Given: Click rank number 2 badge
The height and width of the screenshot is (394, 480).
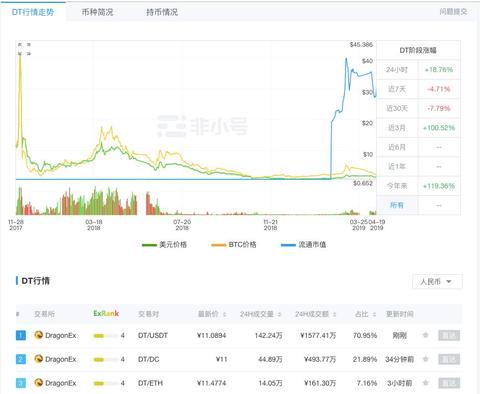Looking at the screenshot, I should 21,359.
